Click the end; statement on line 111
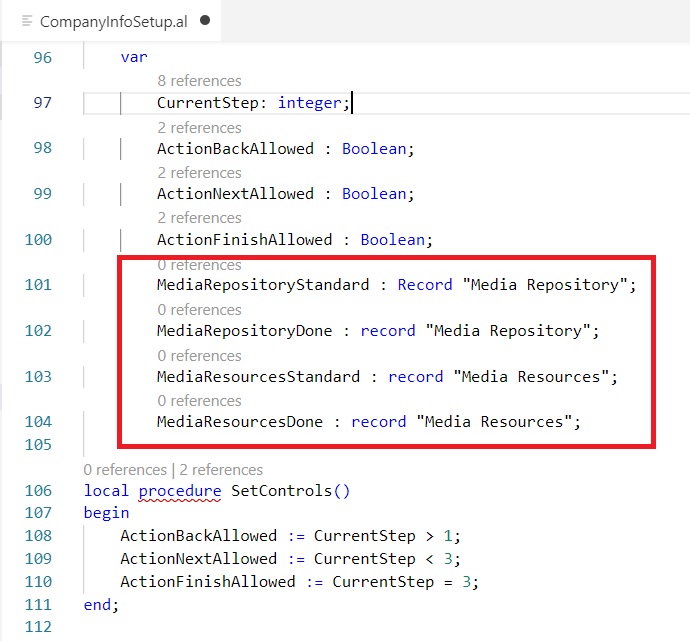This screenshot has height=641, width=690. pyautogui.click(x=101, y=604)
